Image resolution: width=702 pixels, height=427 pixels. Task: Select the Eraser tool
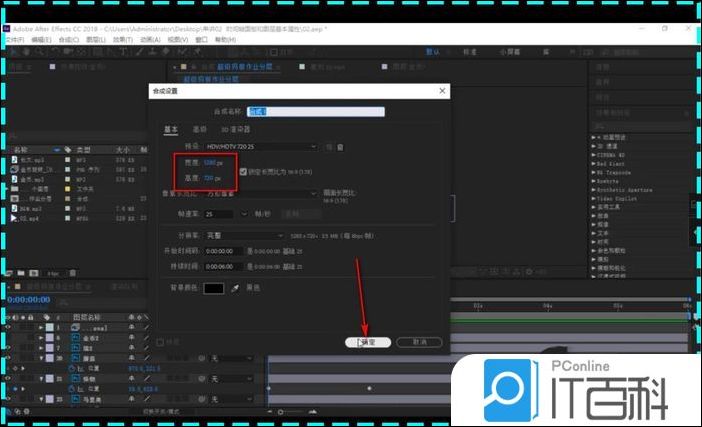pos(166,52)
